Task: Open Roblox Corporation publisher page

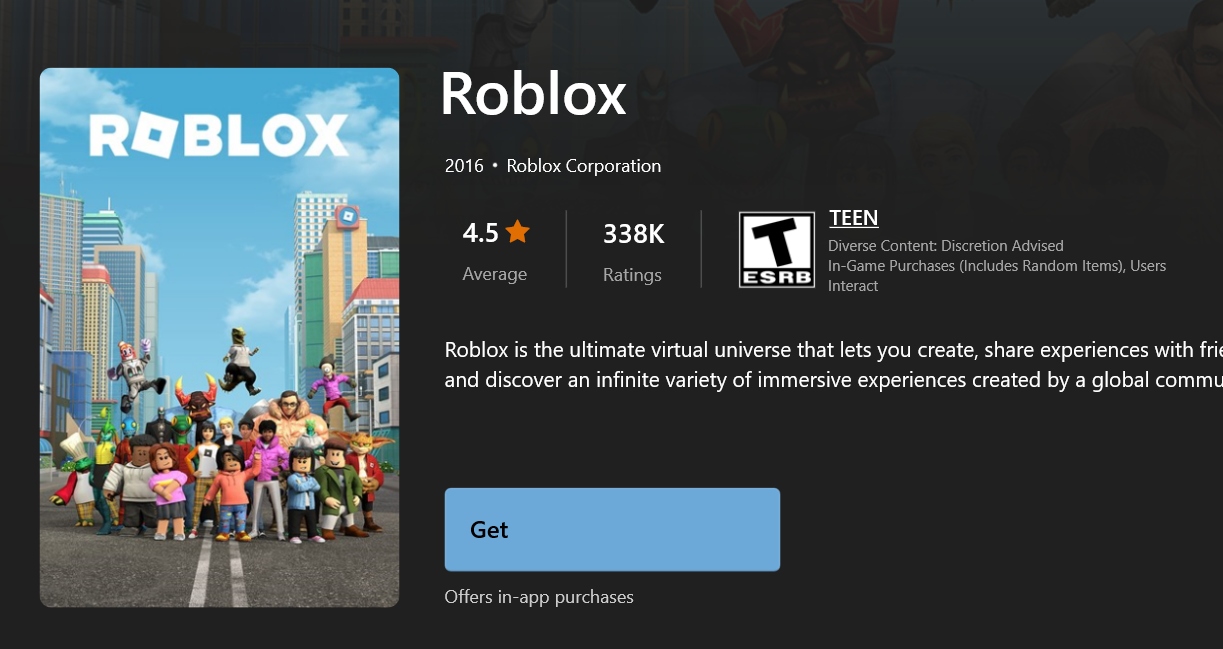Action: [583, 165]
